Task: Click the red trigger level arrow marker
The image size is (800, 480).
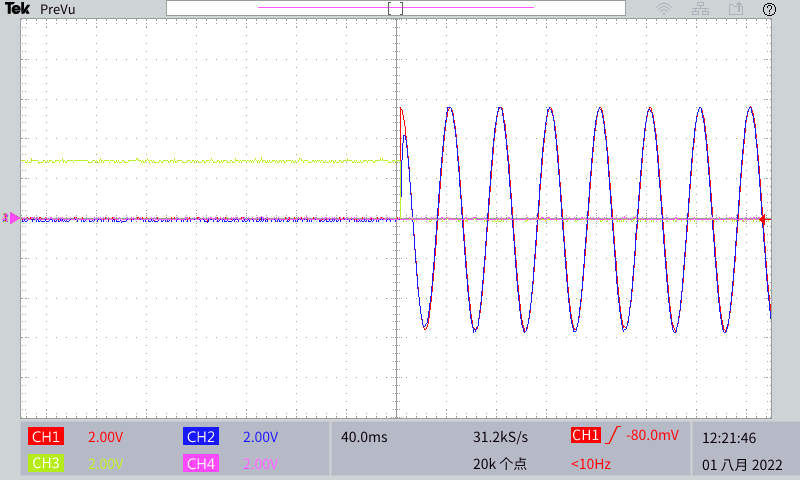Action: 765,218
